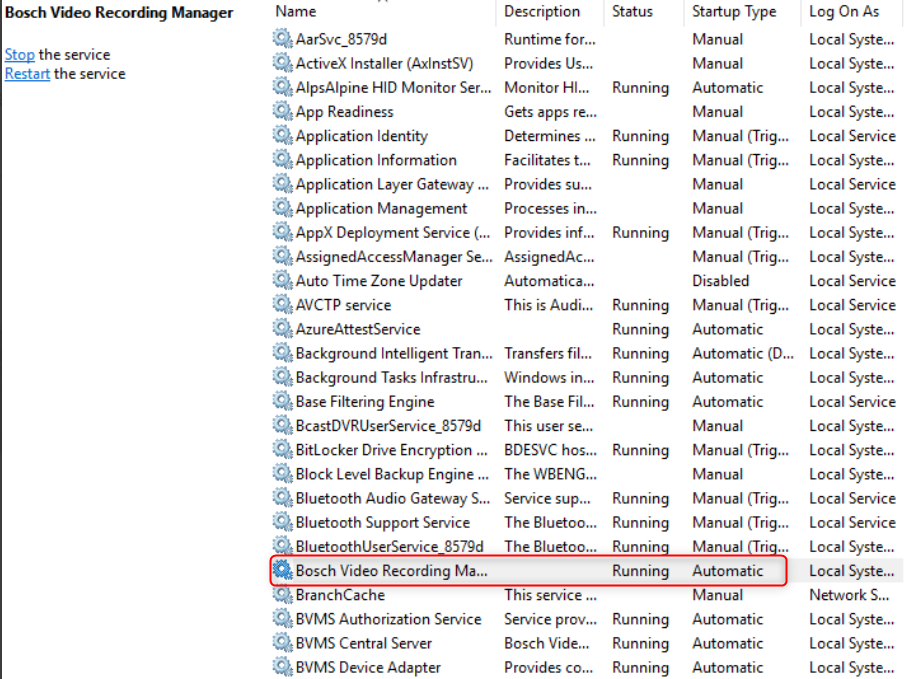This screenshot has height=679, width=916.
Task: Select the Bosch Video Recording Ma... row name
Action: coord(391,570)
